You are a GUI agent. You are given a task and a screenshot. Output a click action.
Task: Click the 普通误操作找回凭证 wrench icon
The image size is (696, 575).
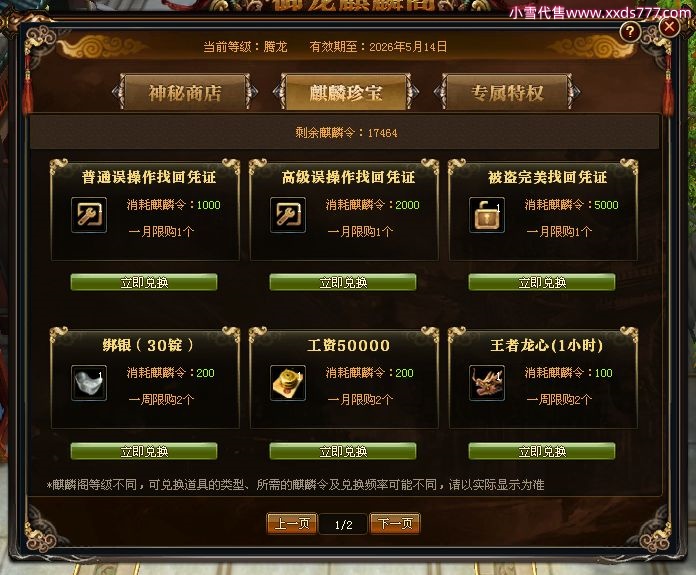coord(89,215)
